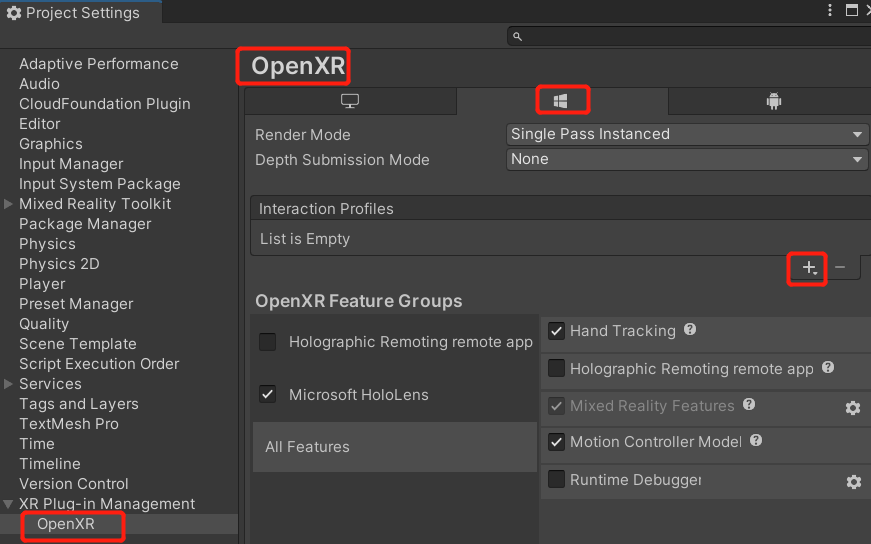Select the standalone desktop monitor tab
The width and height of the screenshot is (871, 544).
[x=350, y=101]
